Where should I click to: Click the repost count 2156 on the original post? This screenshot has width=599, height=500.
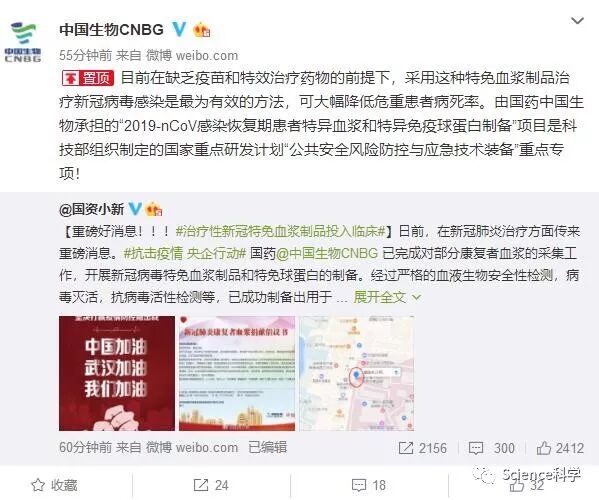(423, 448)
